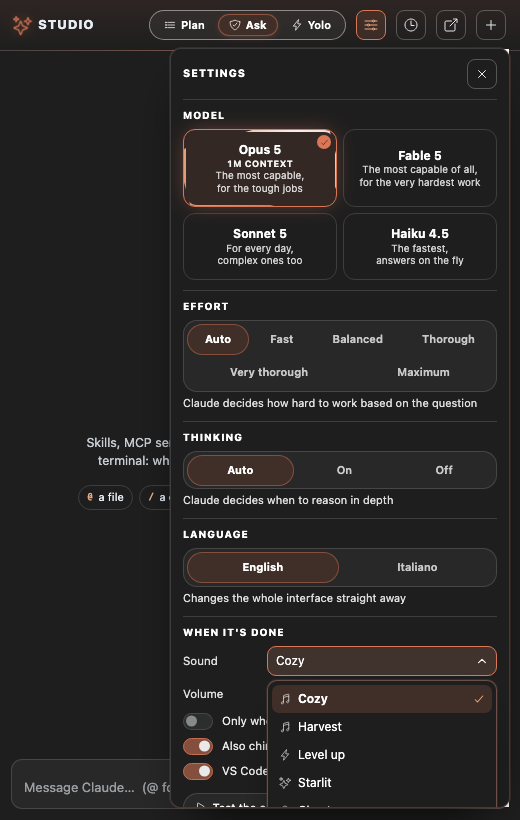Set effort to Very thorough

coord(269,372)
